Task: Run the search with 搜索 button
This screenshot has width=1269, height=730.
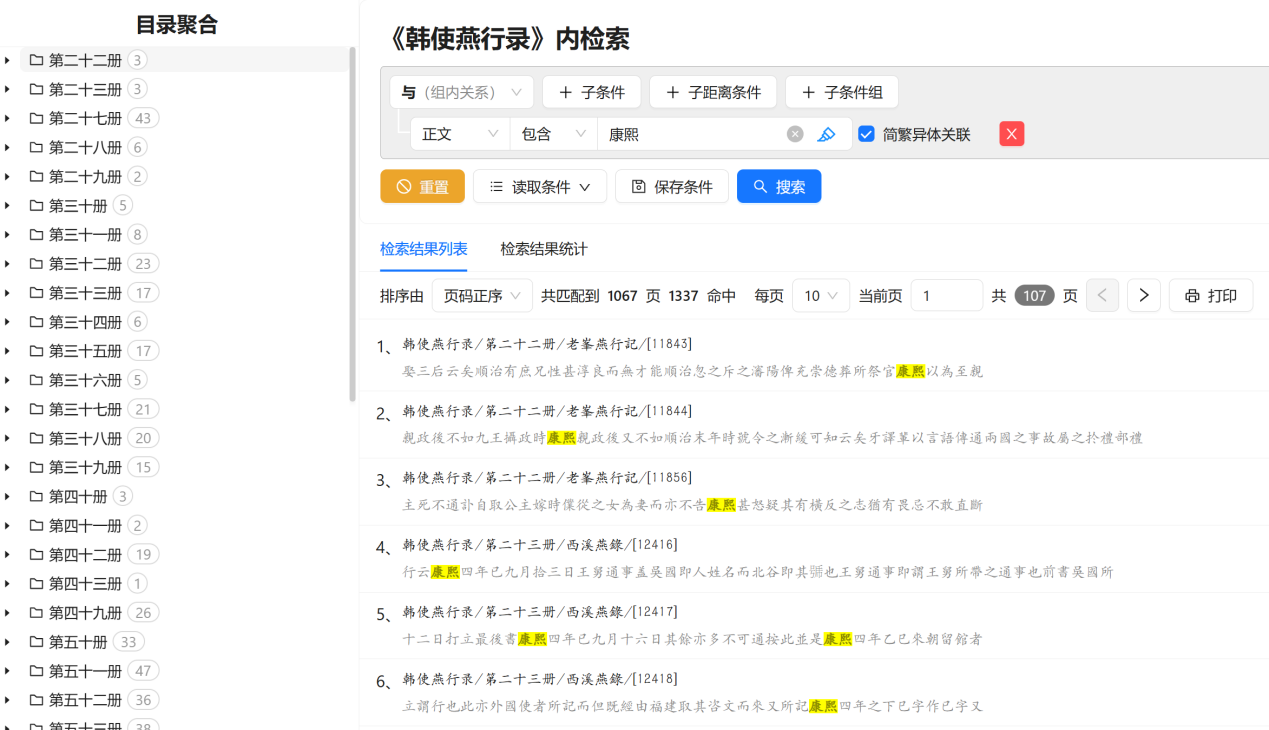Action: click(778, 187)
